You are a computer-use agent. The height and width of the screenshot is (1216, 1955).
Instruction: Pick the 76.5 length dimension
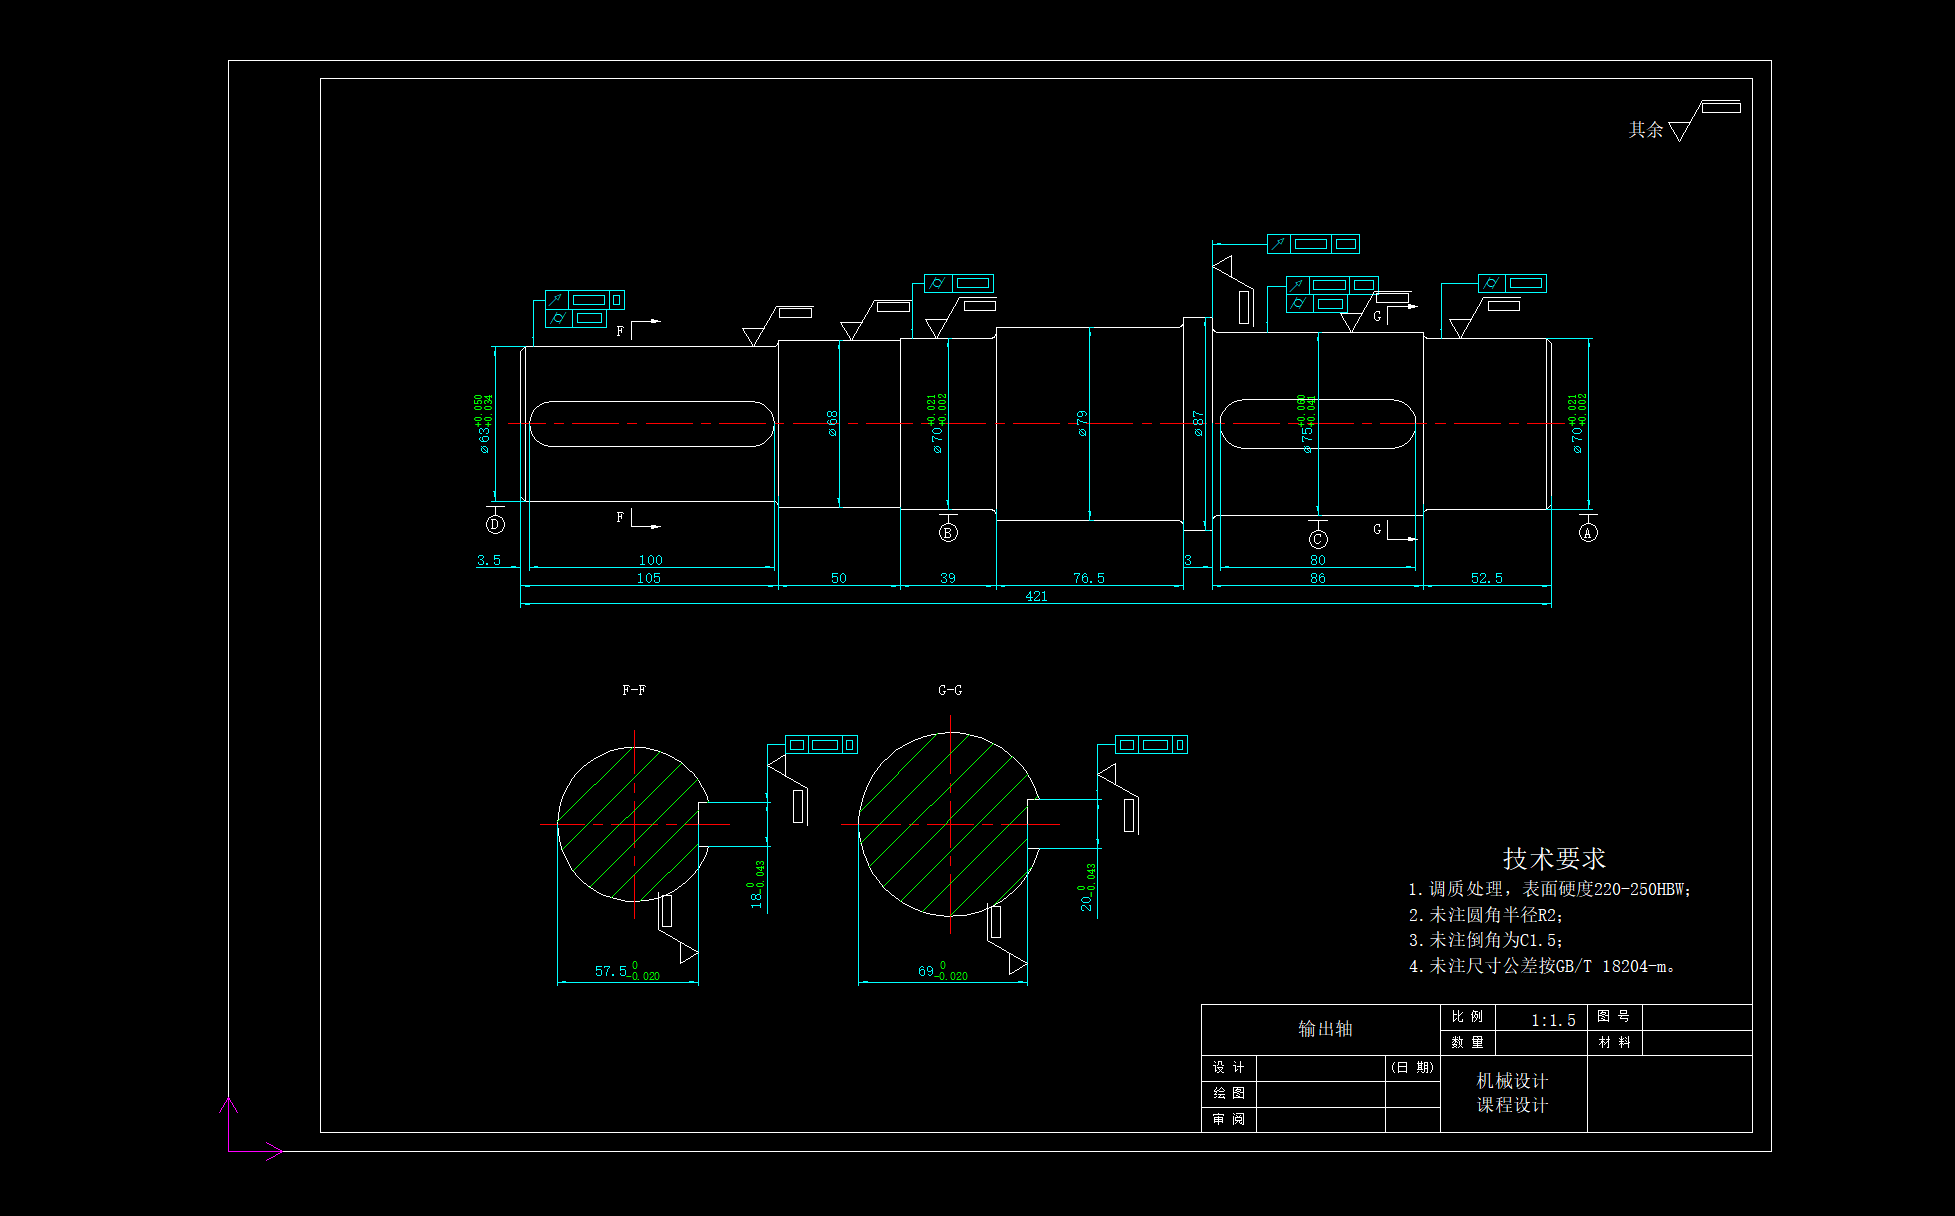(x=1088, y=578)
